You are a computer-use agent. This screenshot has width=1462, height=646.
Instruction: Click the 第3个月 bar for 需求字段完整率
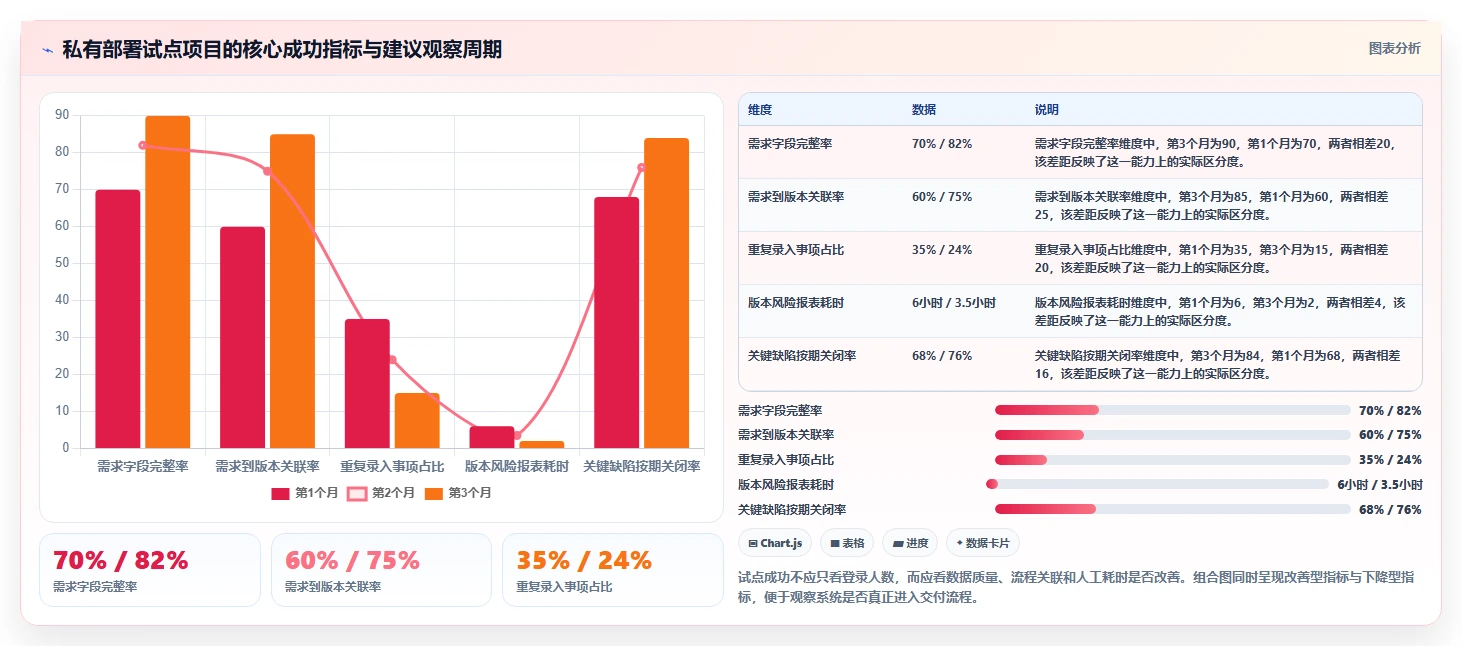[x=167, y=282]
